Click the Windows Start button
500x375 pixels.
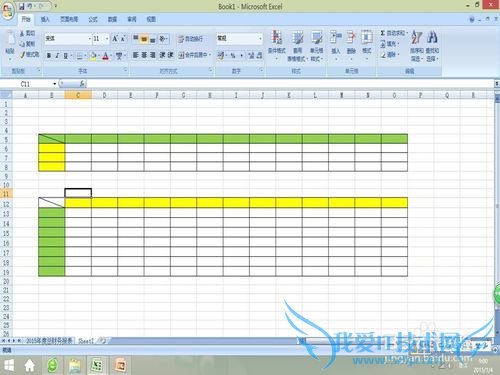pyautogui.click(x=8, y=365)
